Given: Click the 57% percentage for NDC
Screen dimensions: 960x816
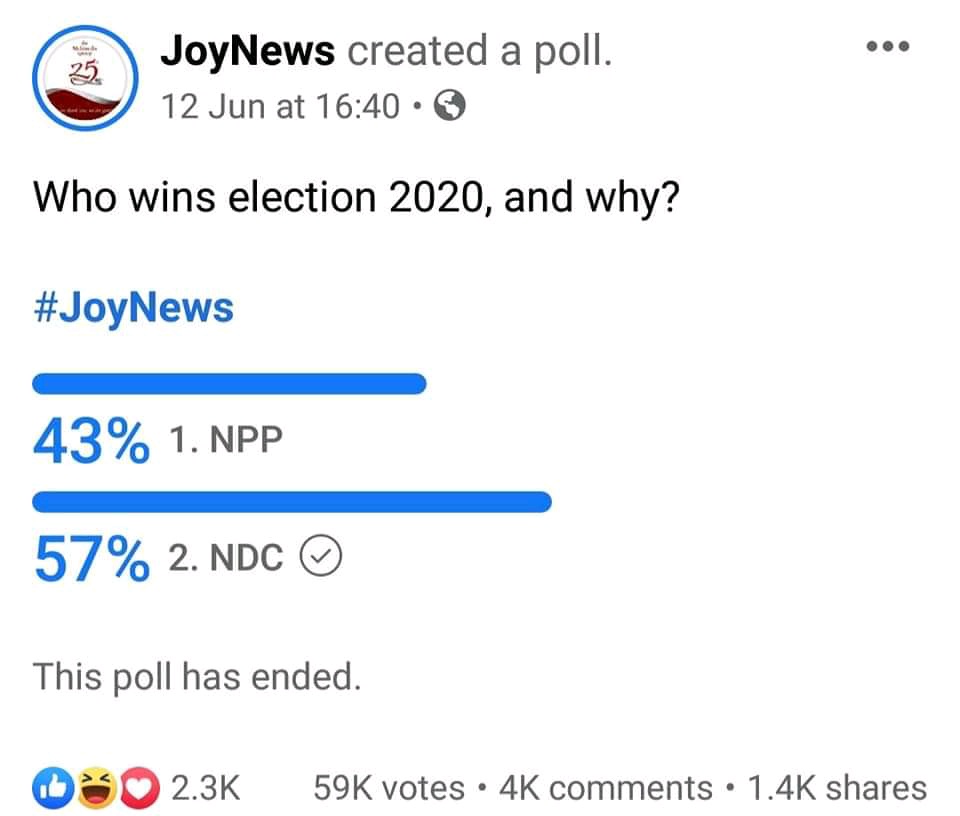Looking at the screenshot, I should coord(91,559).
